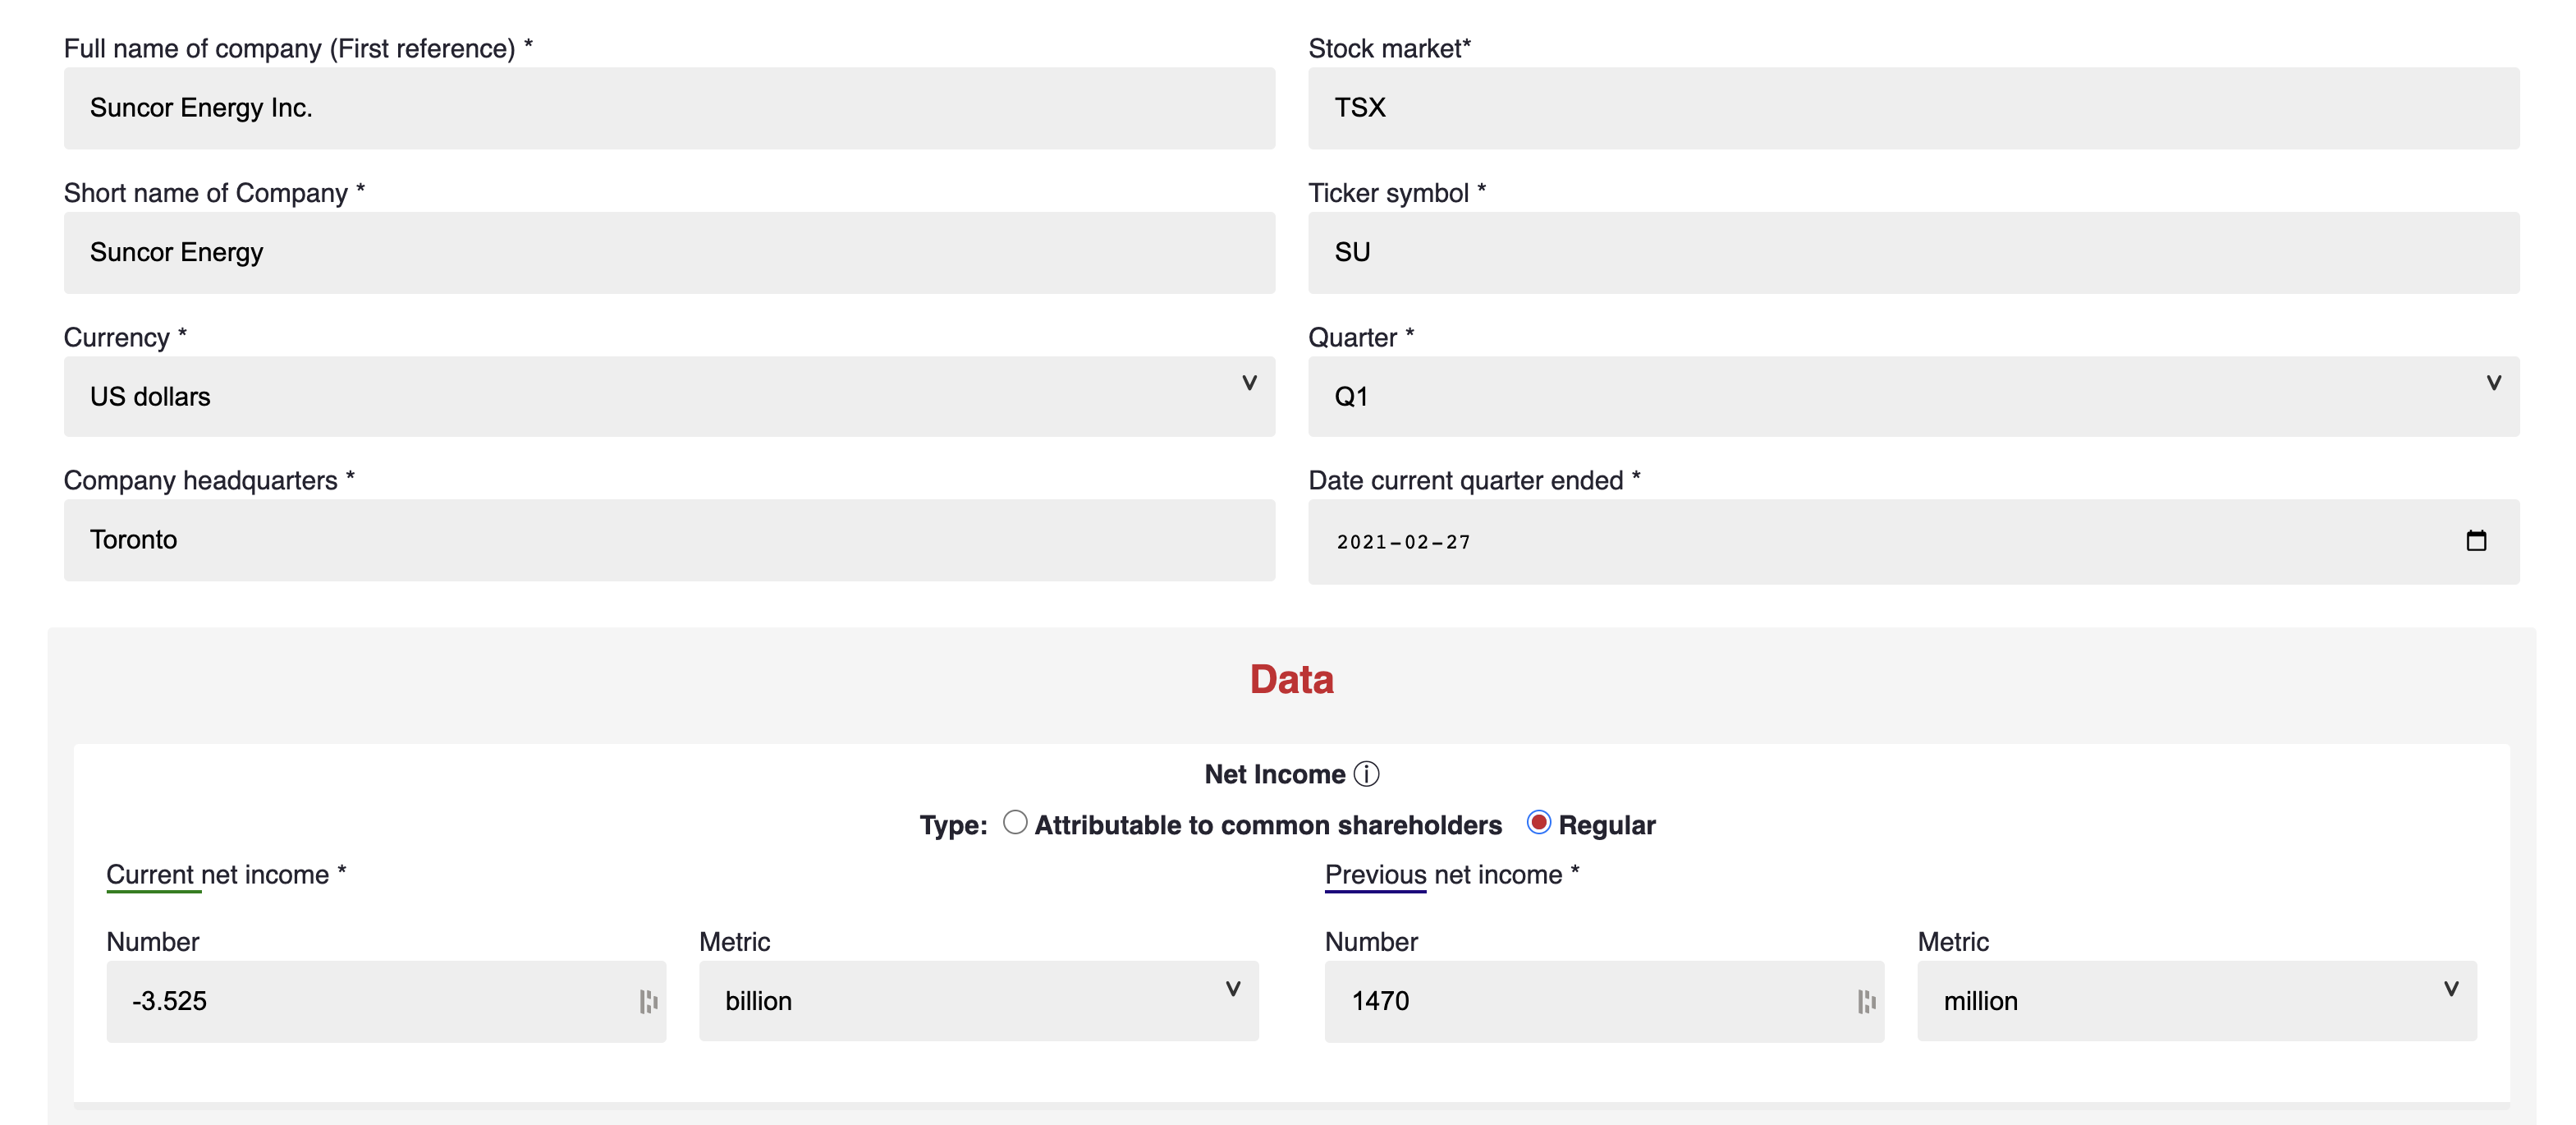This screenshot has width=2576, height=1125.
Task: Focus the Short name of Company field
Action: [x=668, y=252]
